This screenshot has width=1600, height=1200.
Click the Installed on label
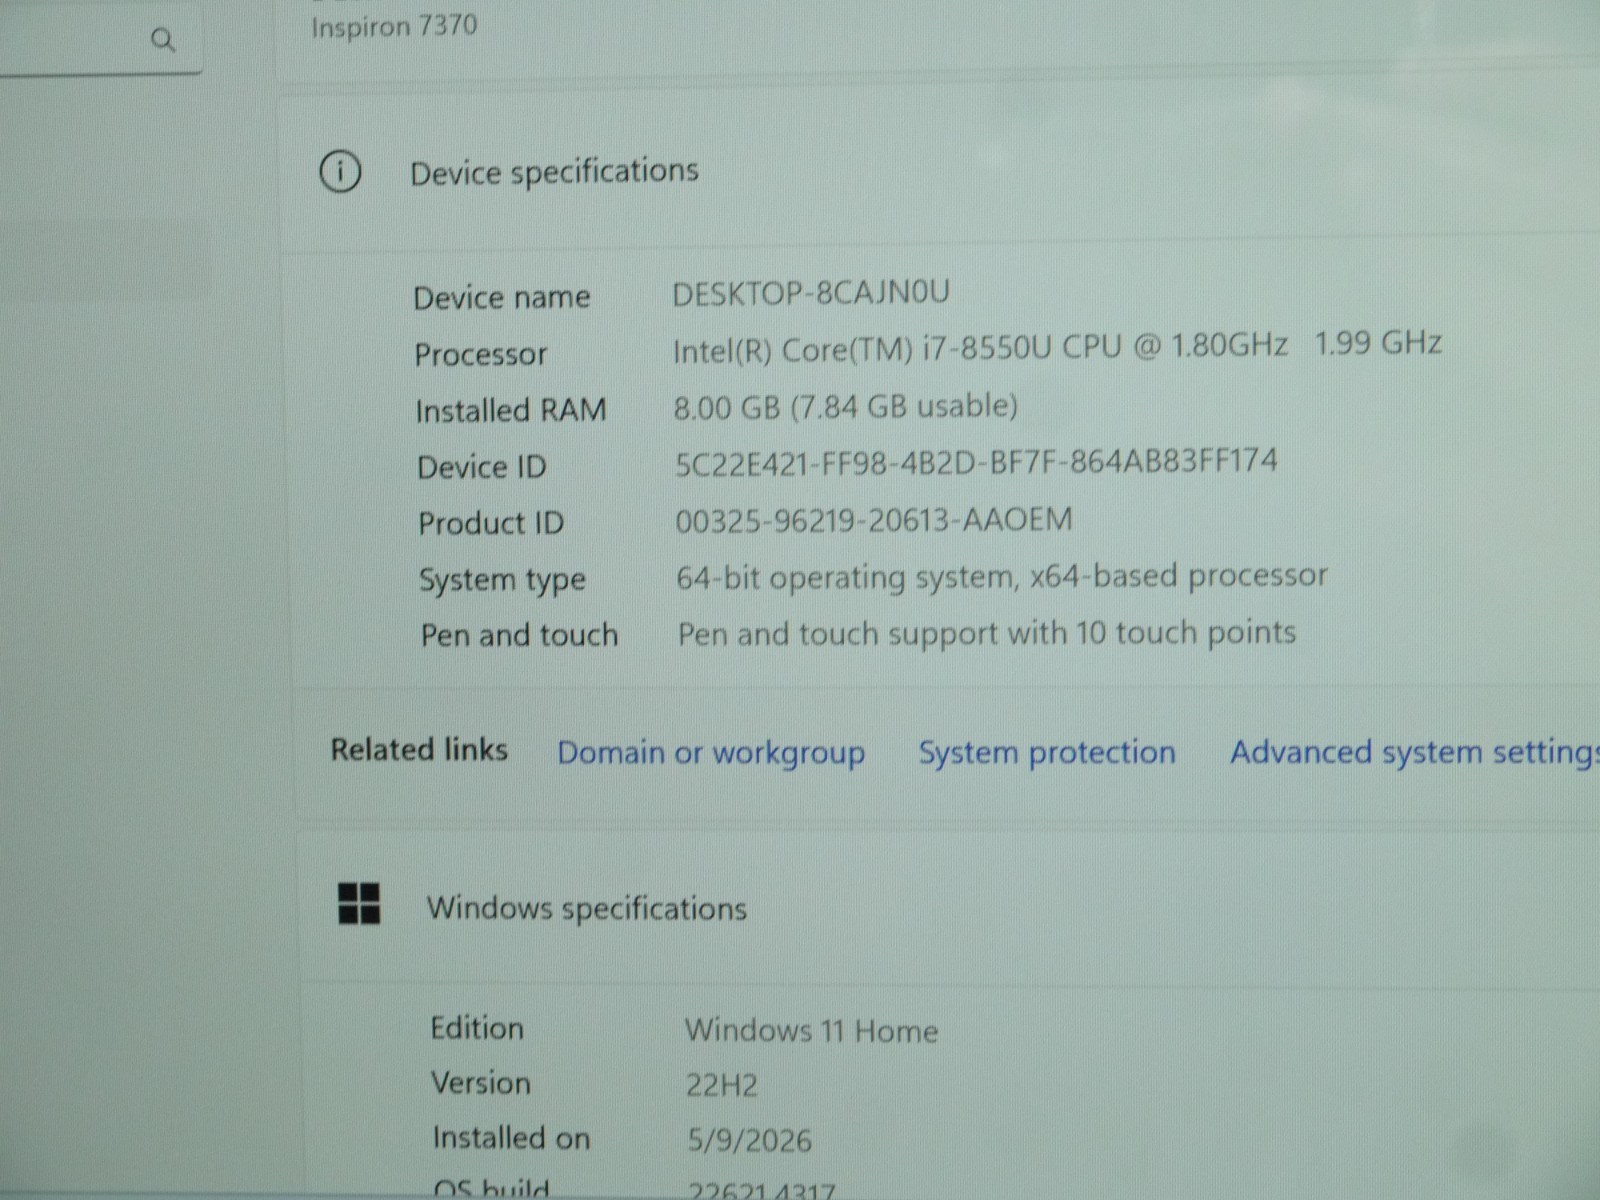tap(511, 1138)
